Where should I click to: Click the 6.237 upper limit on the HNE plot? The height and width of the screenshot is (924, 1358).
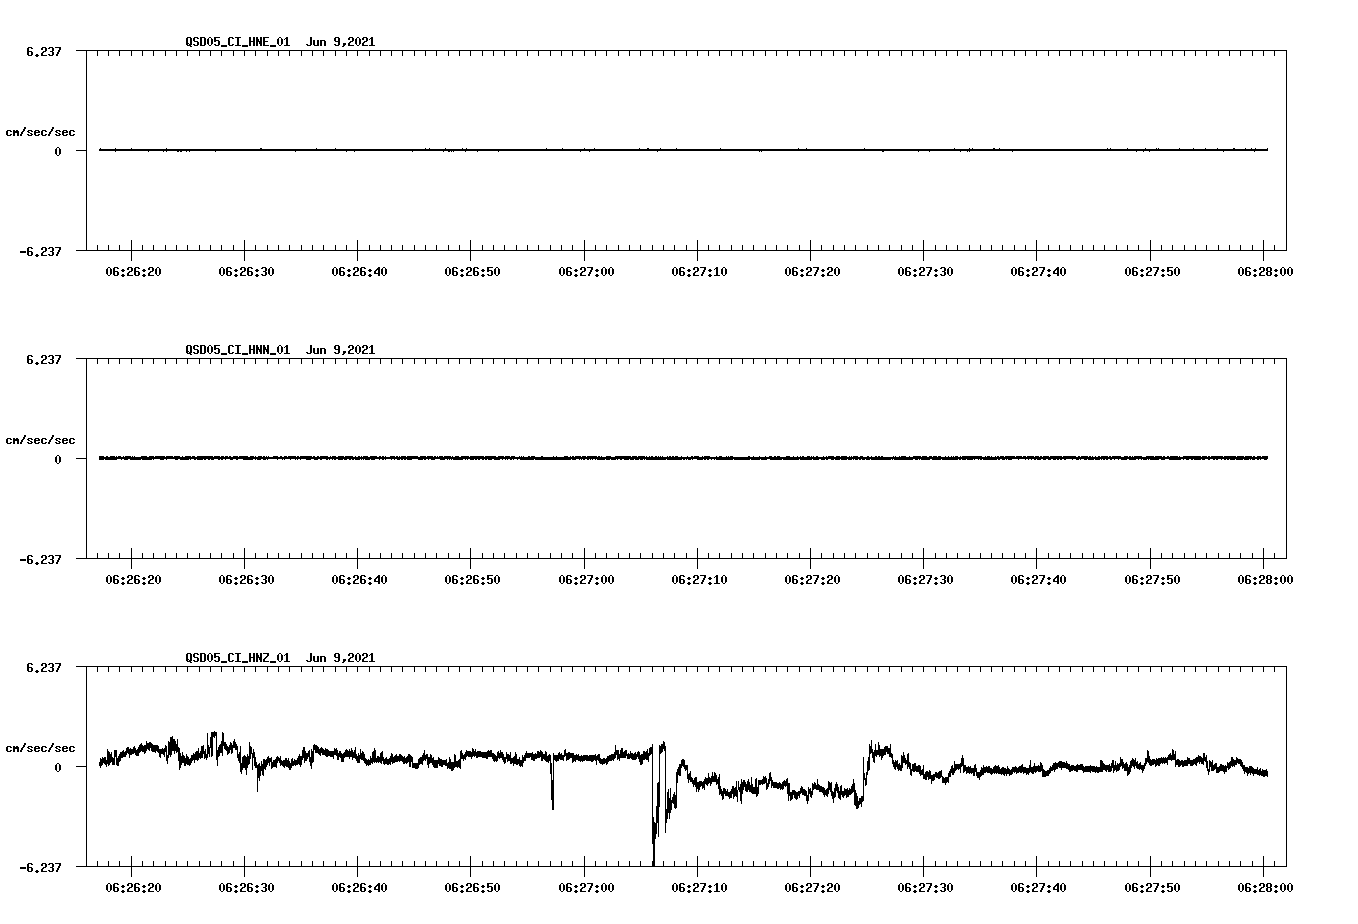tap(43, 51)
